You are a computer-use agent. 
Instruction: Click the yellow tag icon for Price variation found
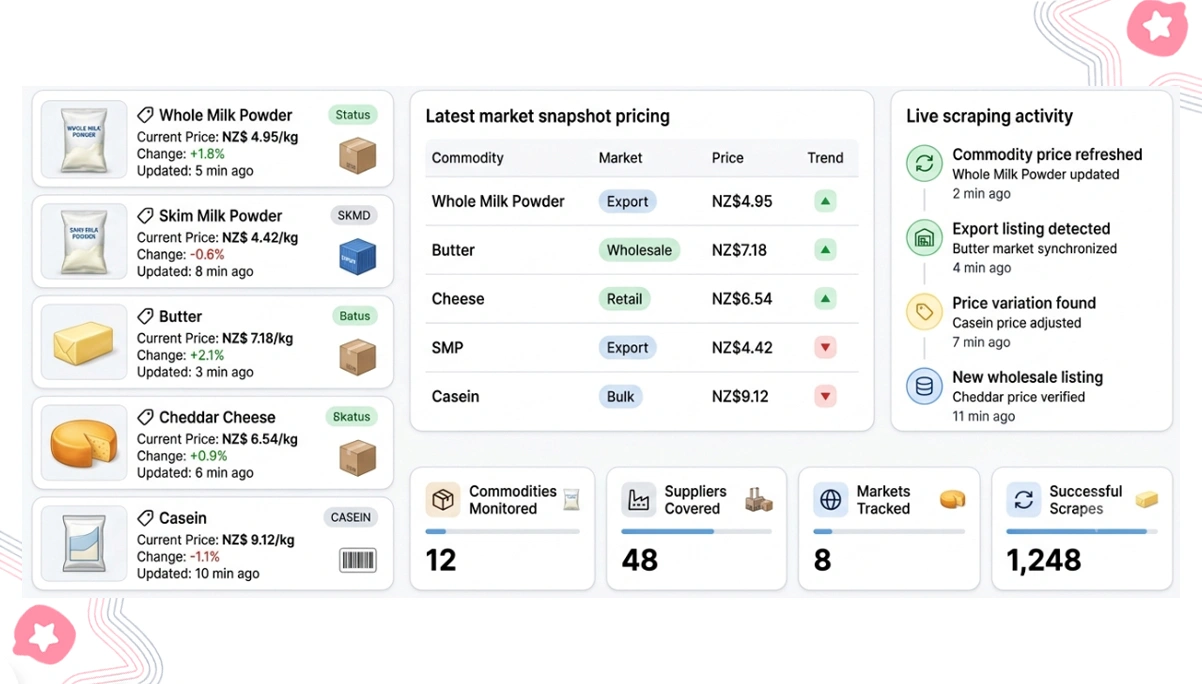[924, 312]
